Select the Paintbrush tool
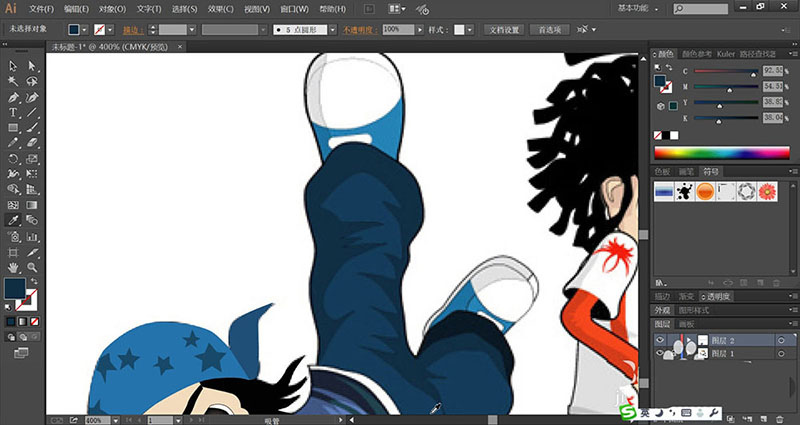This screenshot has width=800, height=425. pos(32,128)
